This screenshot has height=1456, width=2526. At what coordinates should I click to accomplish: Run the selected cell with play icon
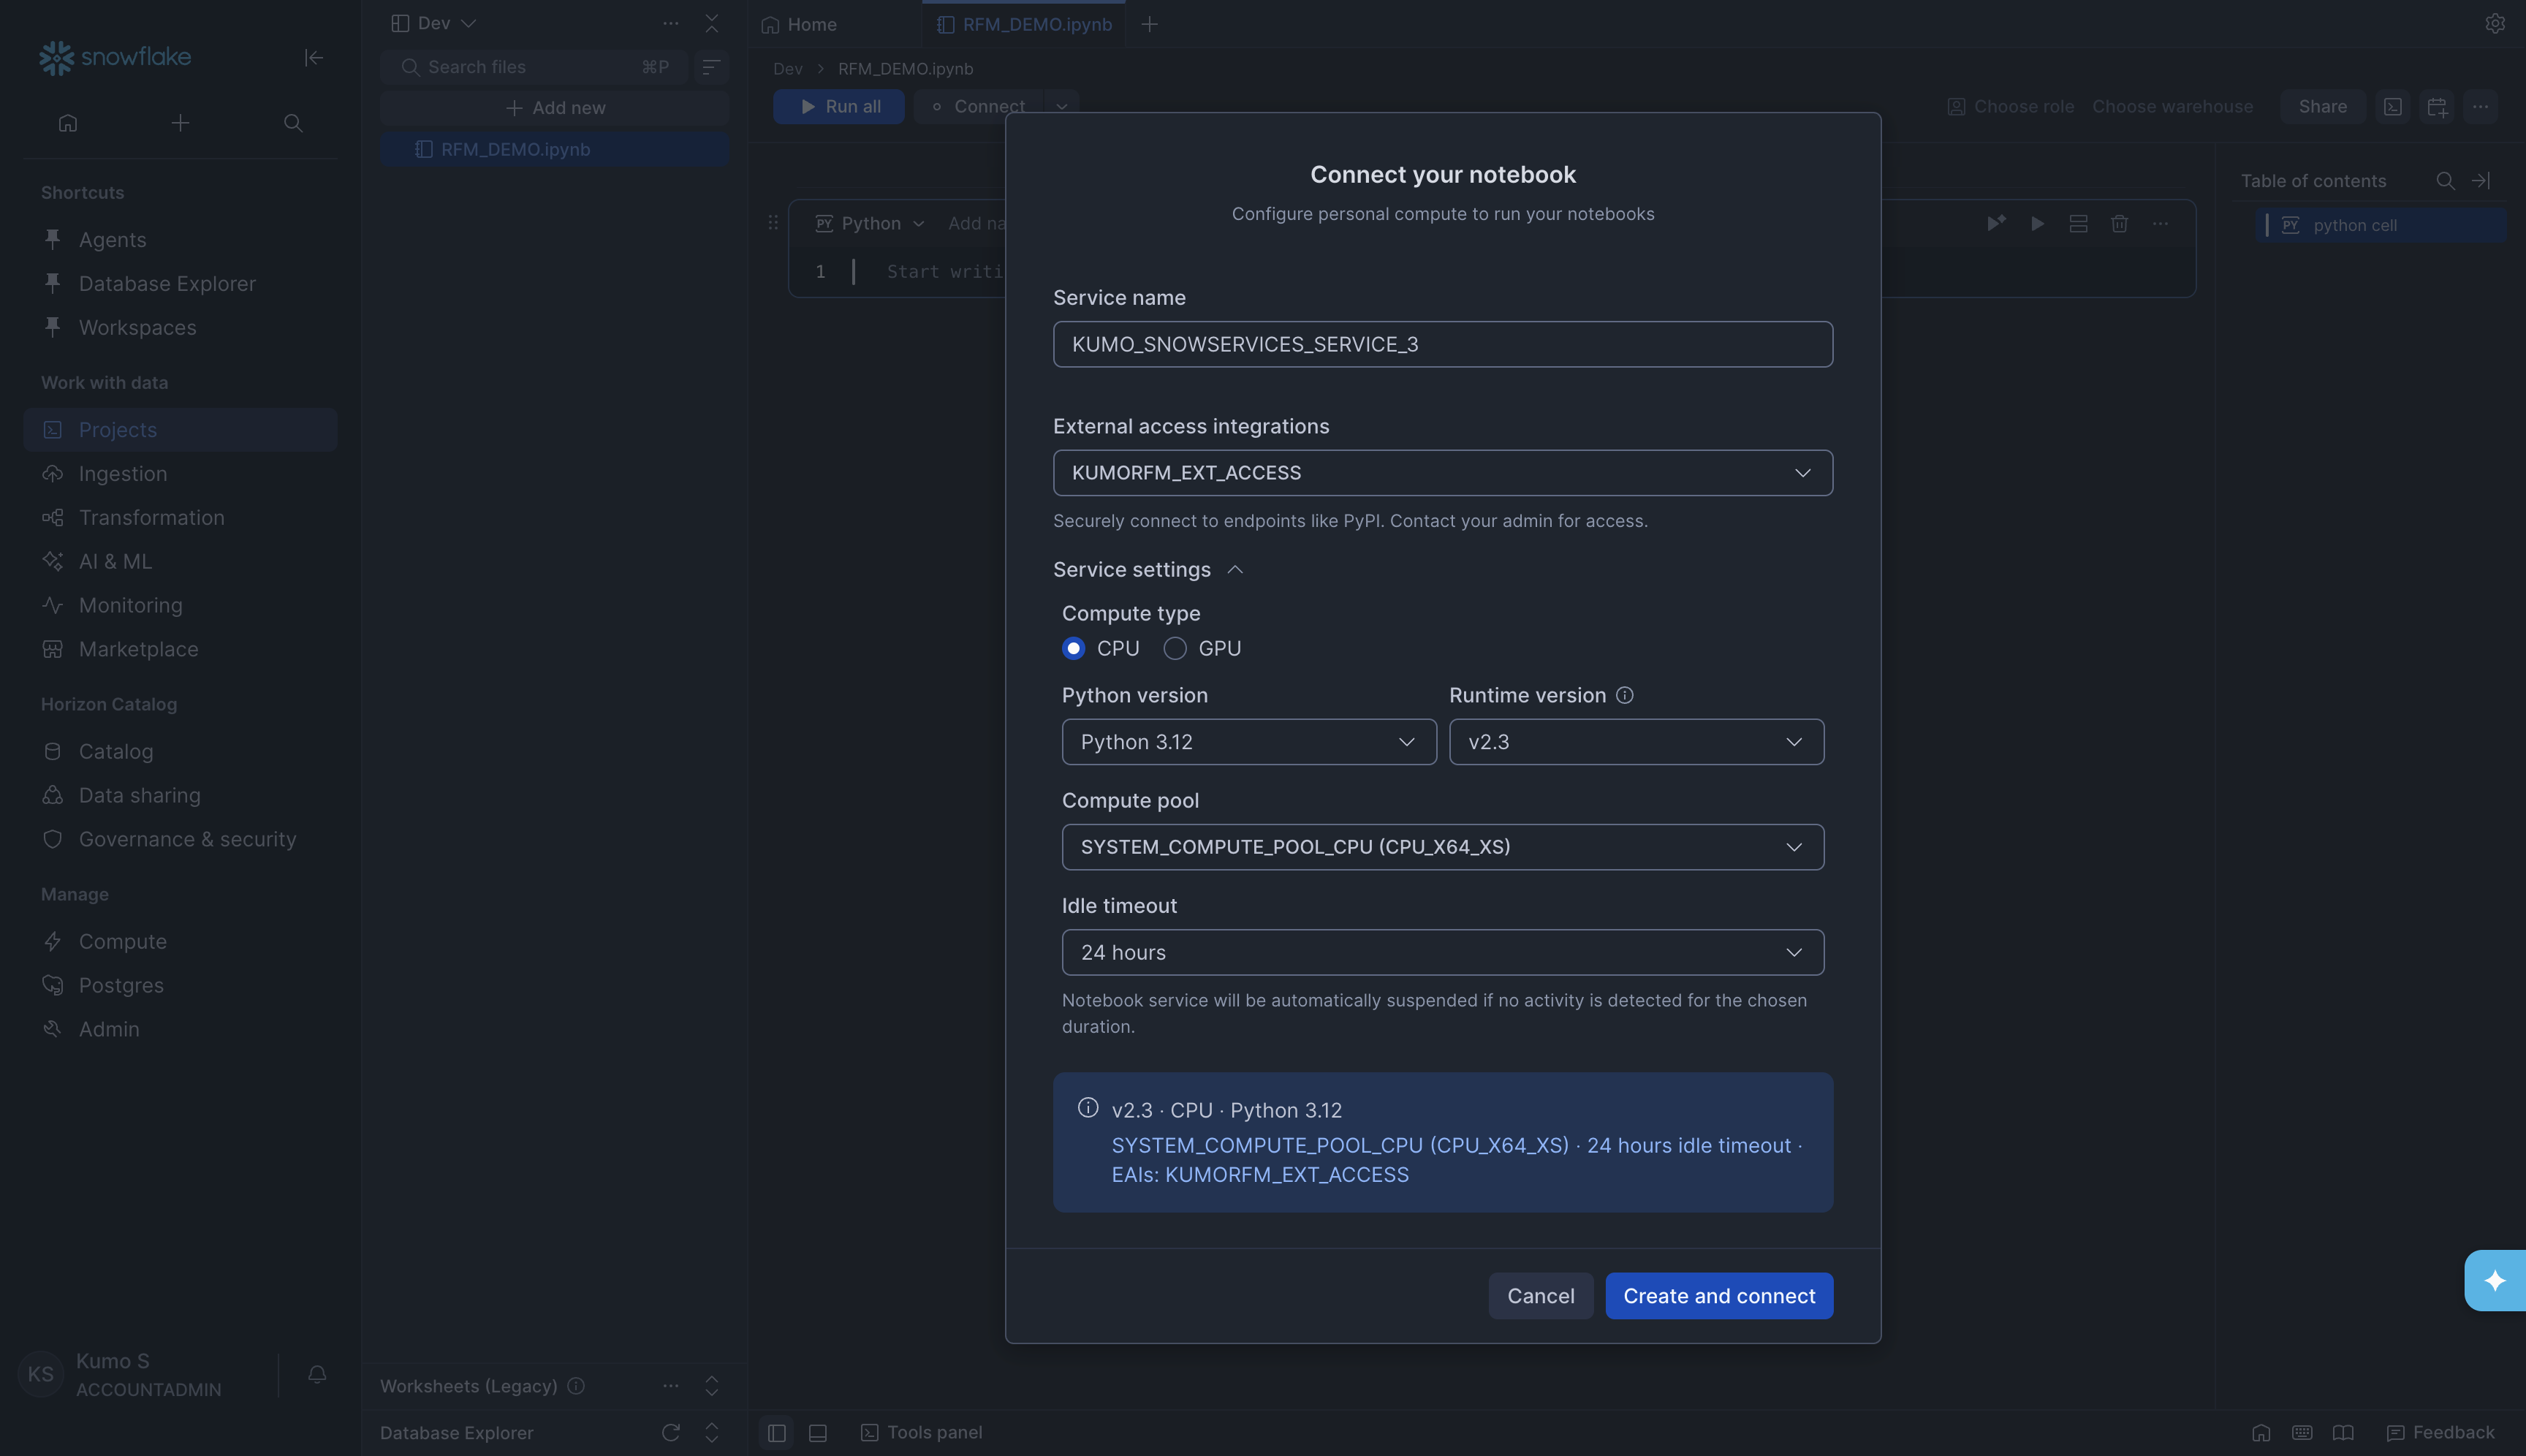click(x=2037, y=224)
